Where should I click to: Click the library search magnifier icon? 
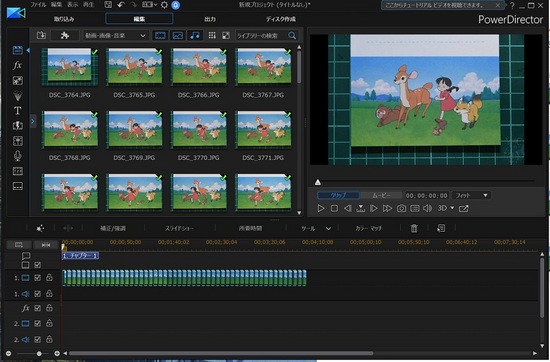[292, 35]
